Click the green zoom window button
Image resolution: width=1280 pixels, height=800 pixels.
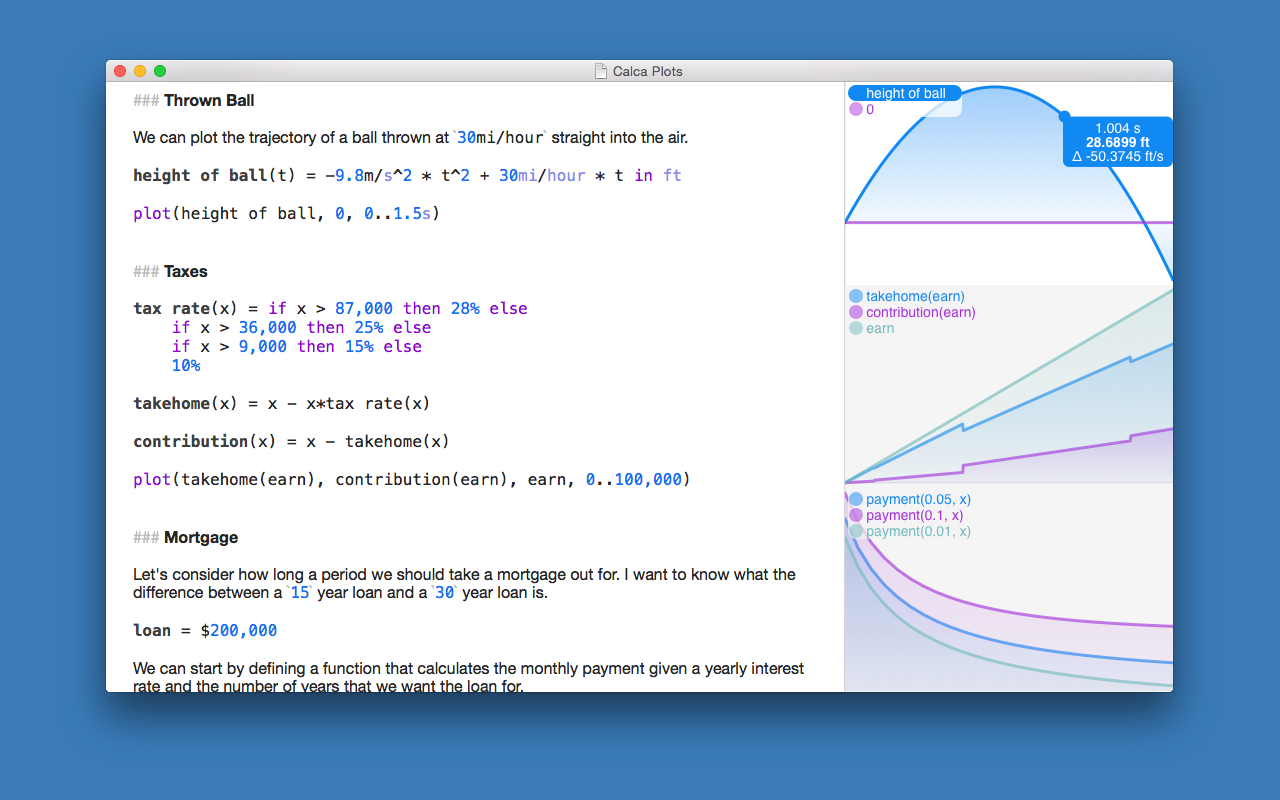[x=160, y=71]
